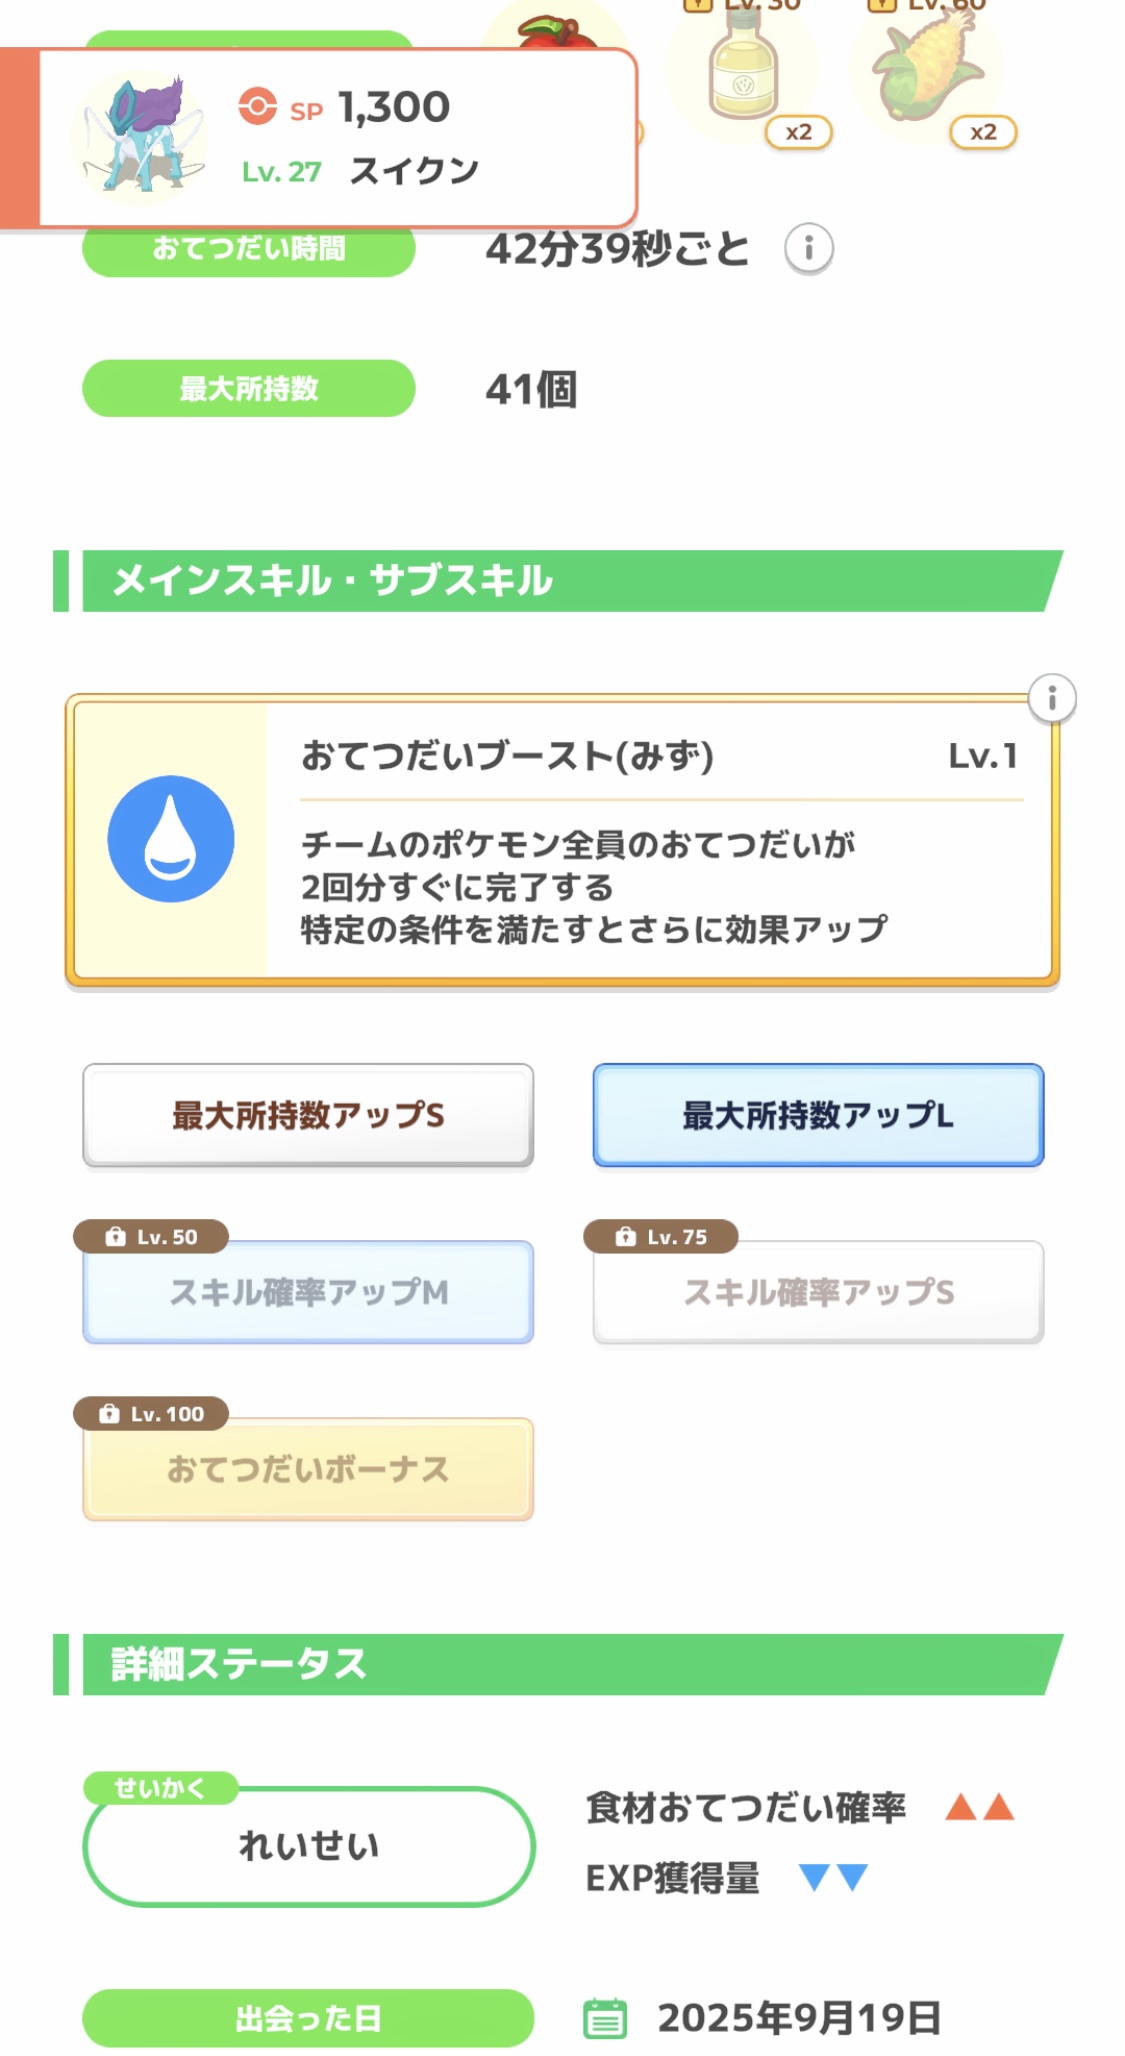Tap the メインスキル・サブスキル section header
Screen dimensions: 1125x2056
(x=560, y=581)
